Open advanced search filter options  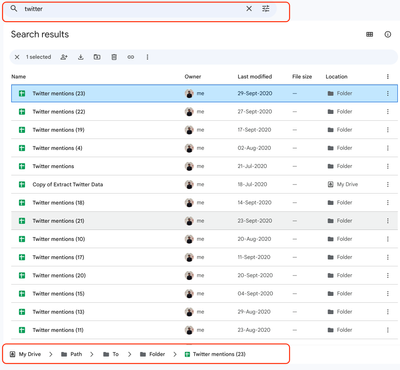tap(266, 9)
